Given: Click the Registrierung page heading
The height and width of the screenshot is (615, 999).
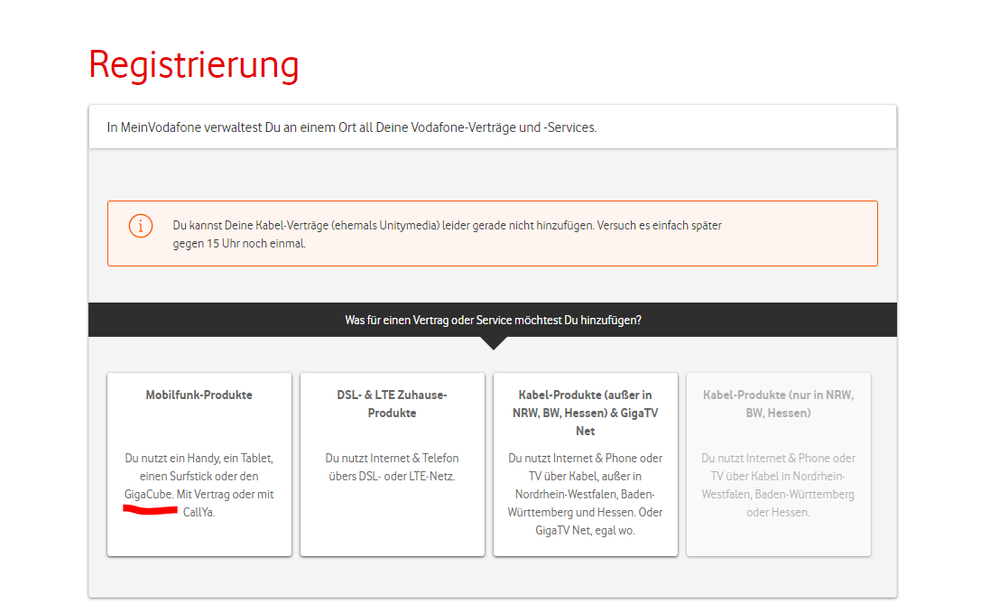Looking at the screenshot, I should pos(194,65).
